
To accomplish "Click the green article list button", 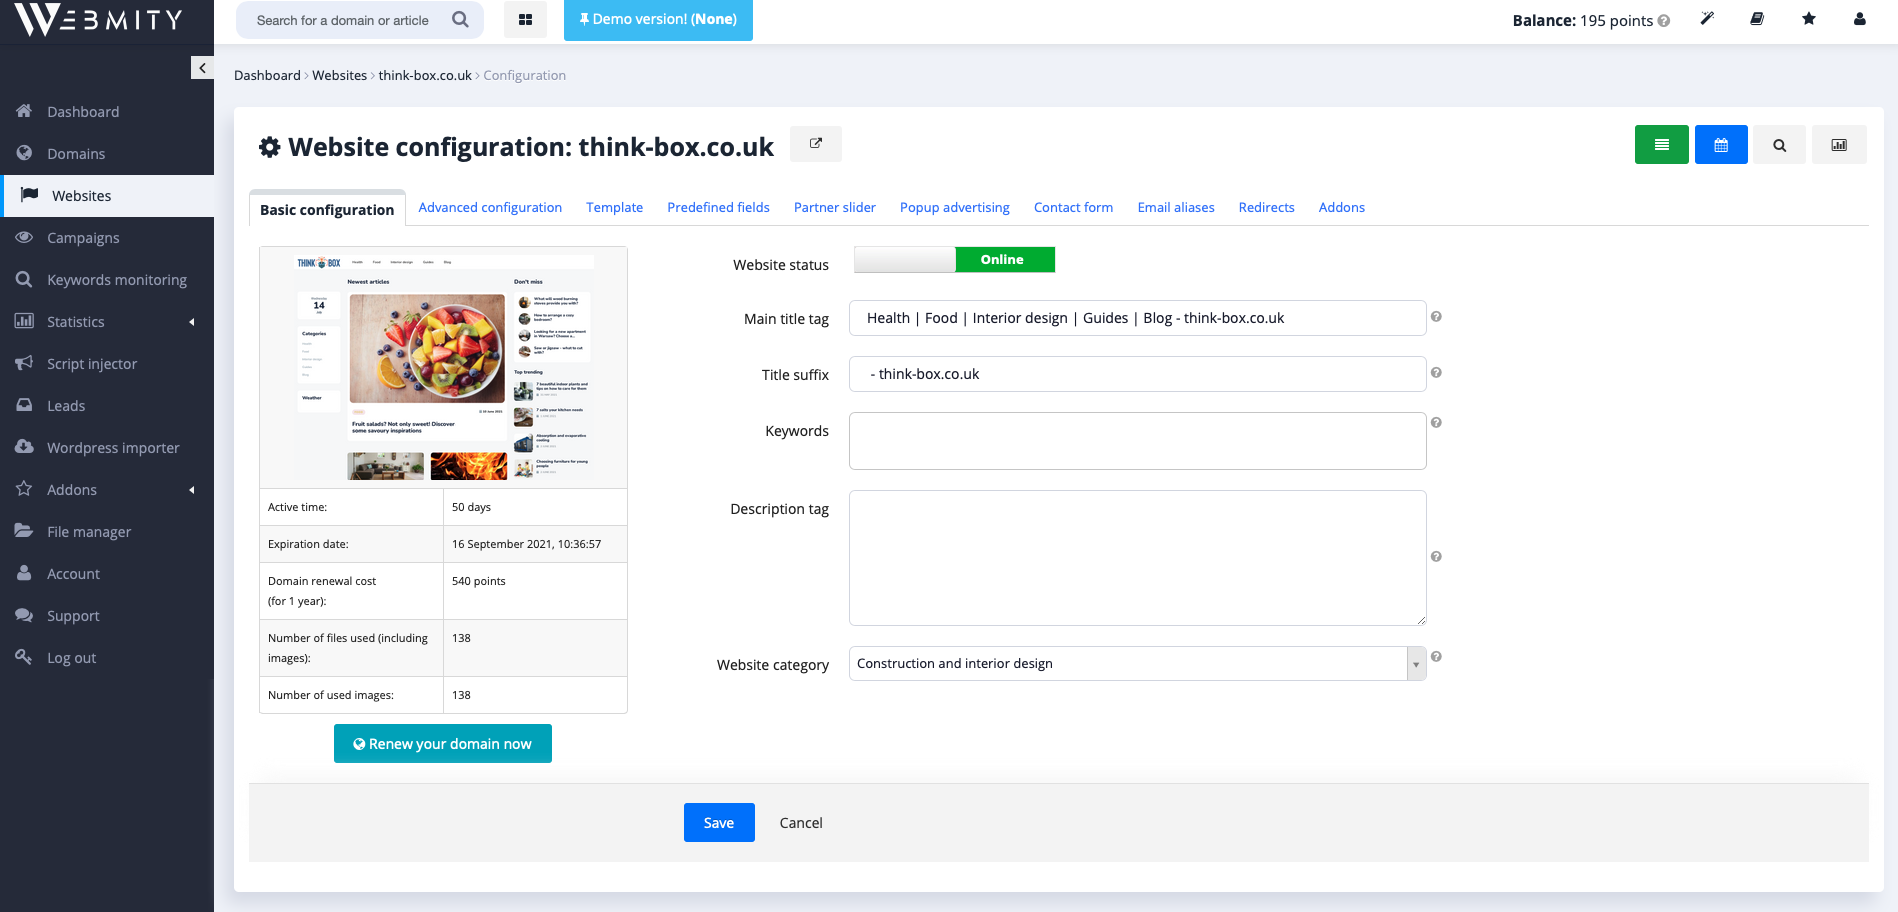I will pyautogui.click(x=1661, y=144).
